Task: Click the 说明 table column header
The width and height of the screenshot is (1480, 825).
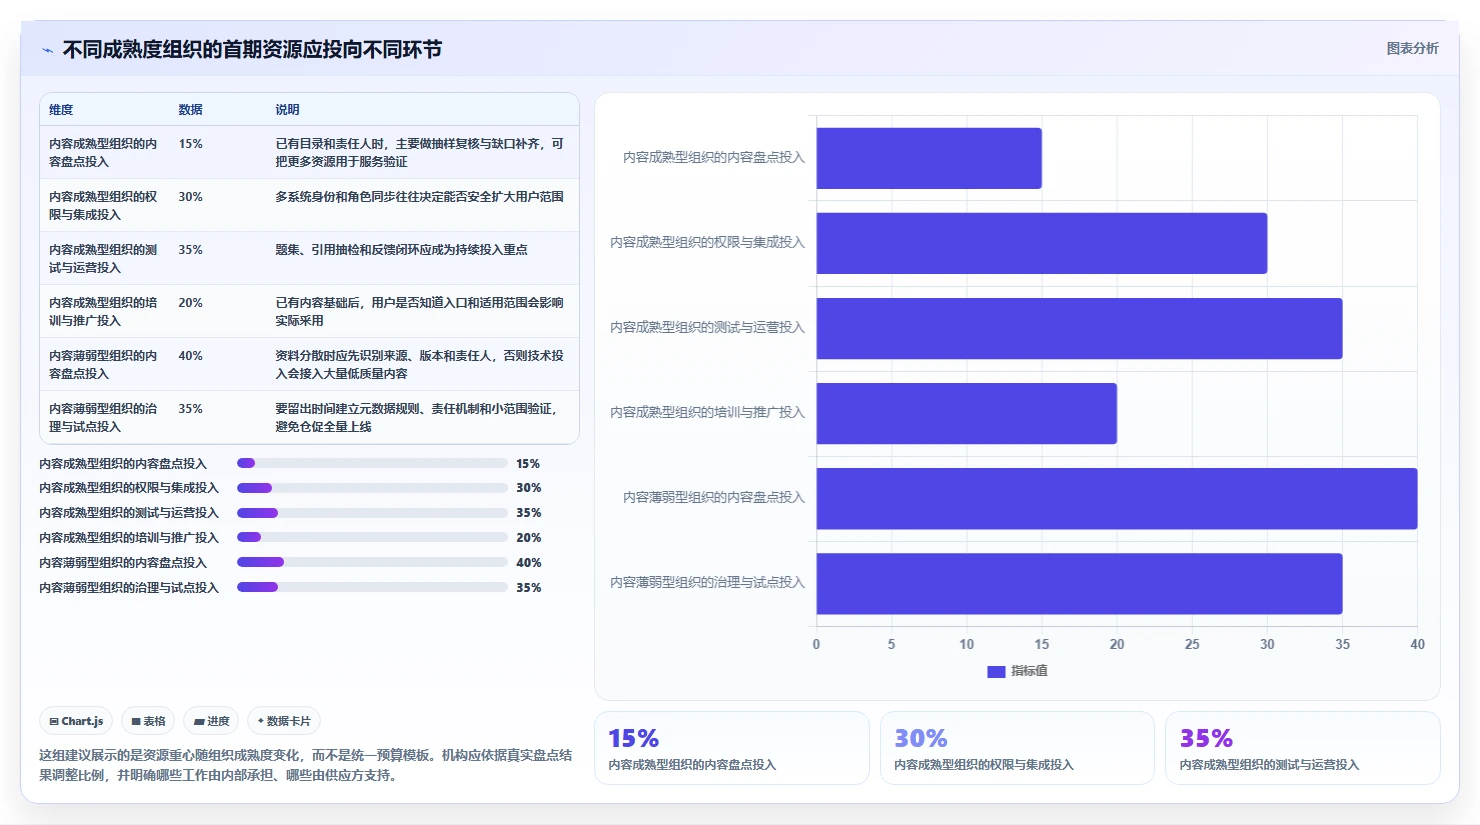Action: tap(287, 110)
